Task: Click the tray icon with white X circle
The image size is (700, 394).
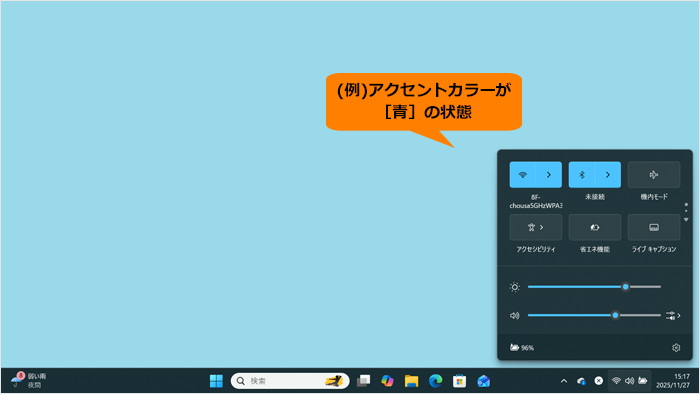Action: [x=599, y=381]
